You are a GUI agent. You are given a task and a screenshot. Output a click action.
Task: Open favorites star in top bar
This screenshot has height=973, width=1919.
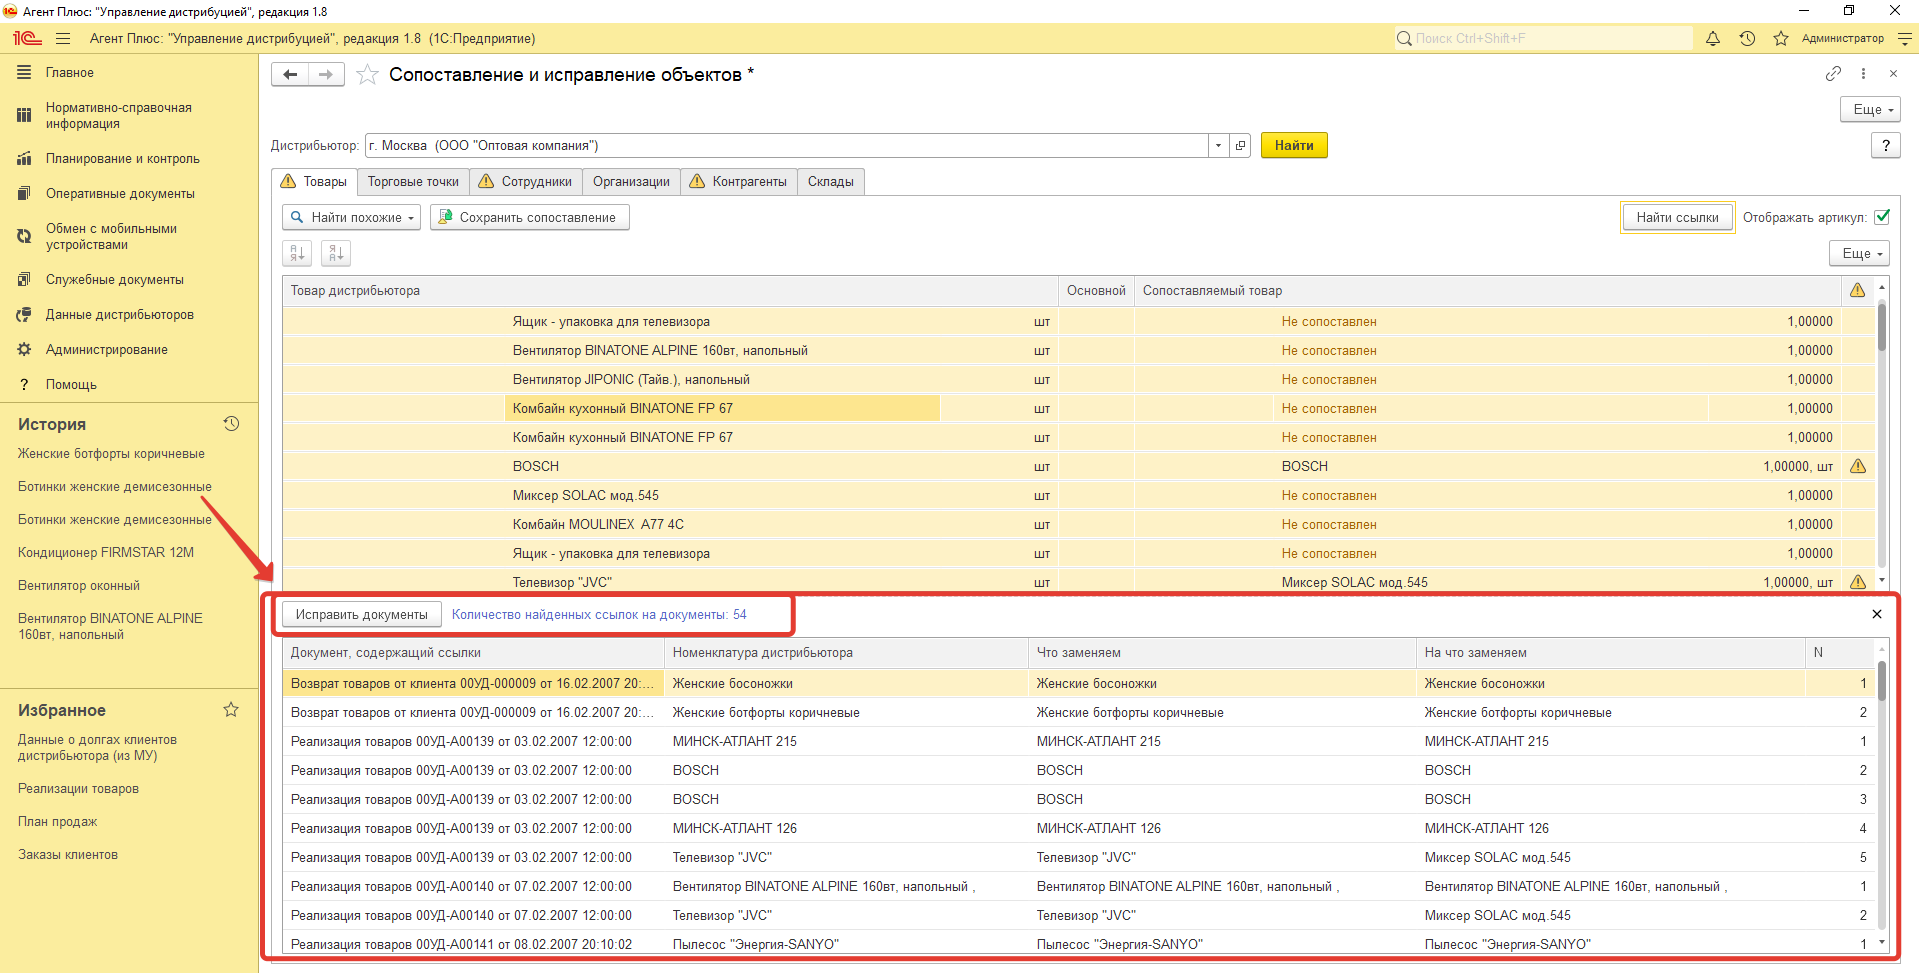pyautogui.click(x=1781, y=39)
